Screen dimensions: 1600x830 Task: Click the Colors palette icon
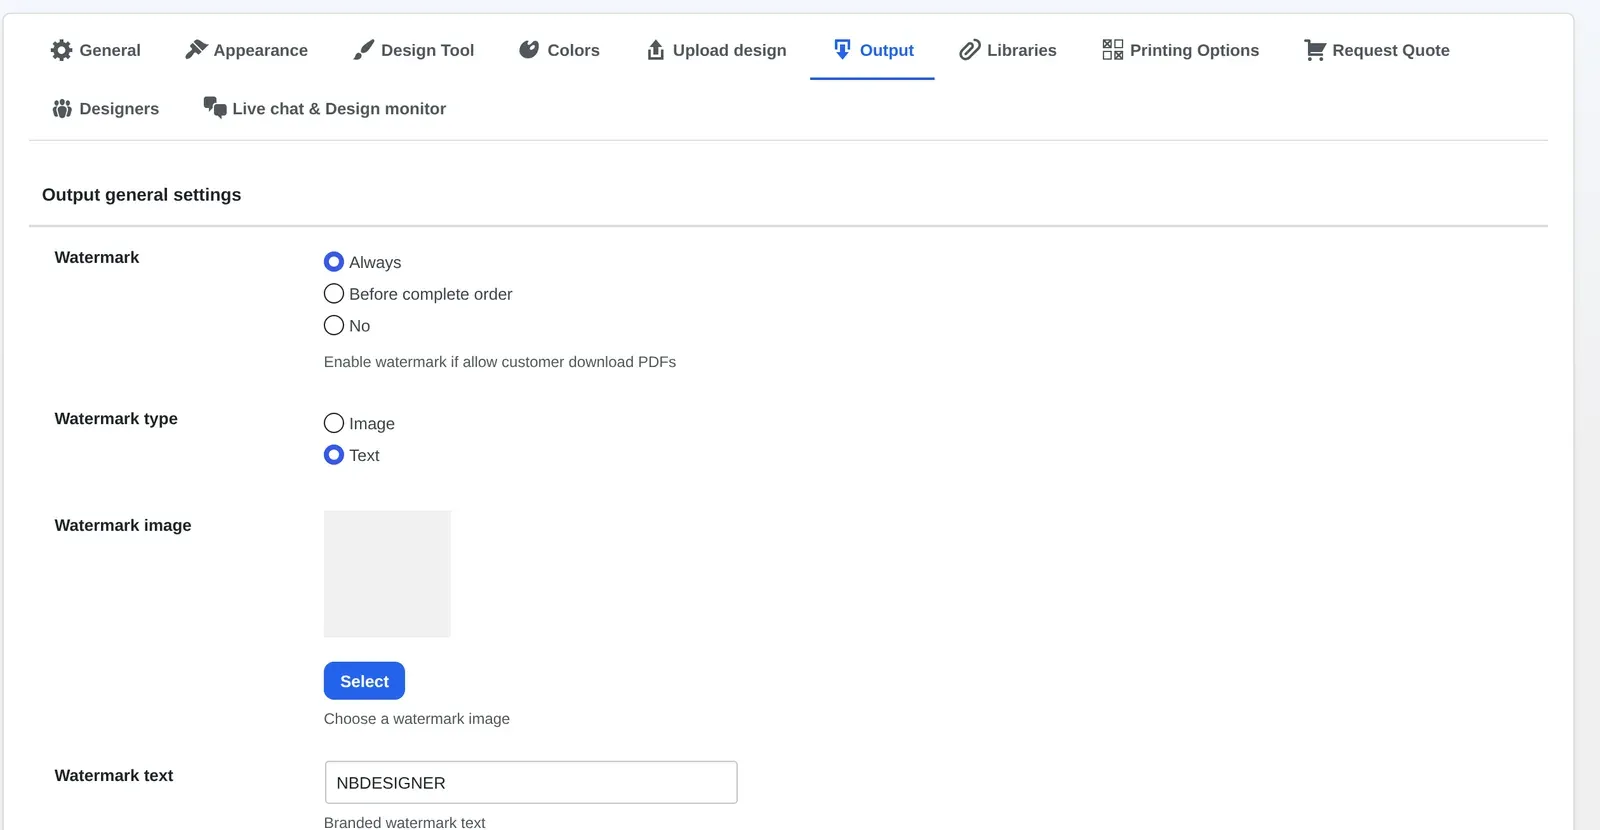(x=529, y=49)
